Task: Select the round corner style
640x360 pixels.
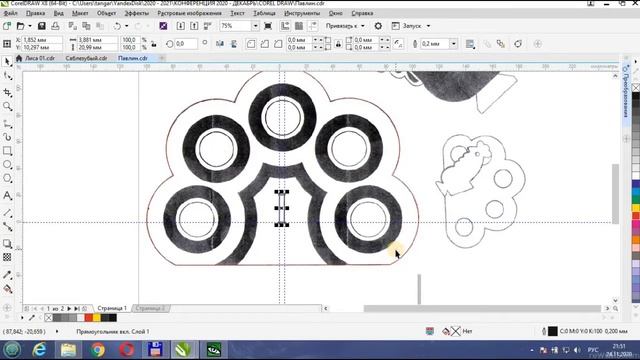Action: click(x=251, y=44)
